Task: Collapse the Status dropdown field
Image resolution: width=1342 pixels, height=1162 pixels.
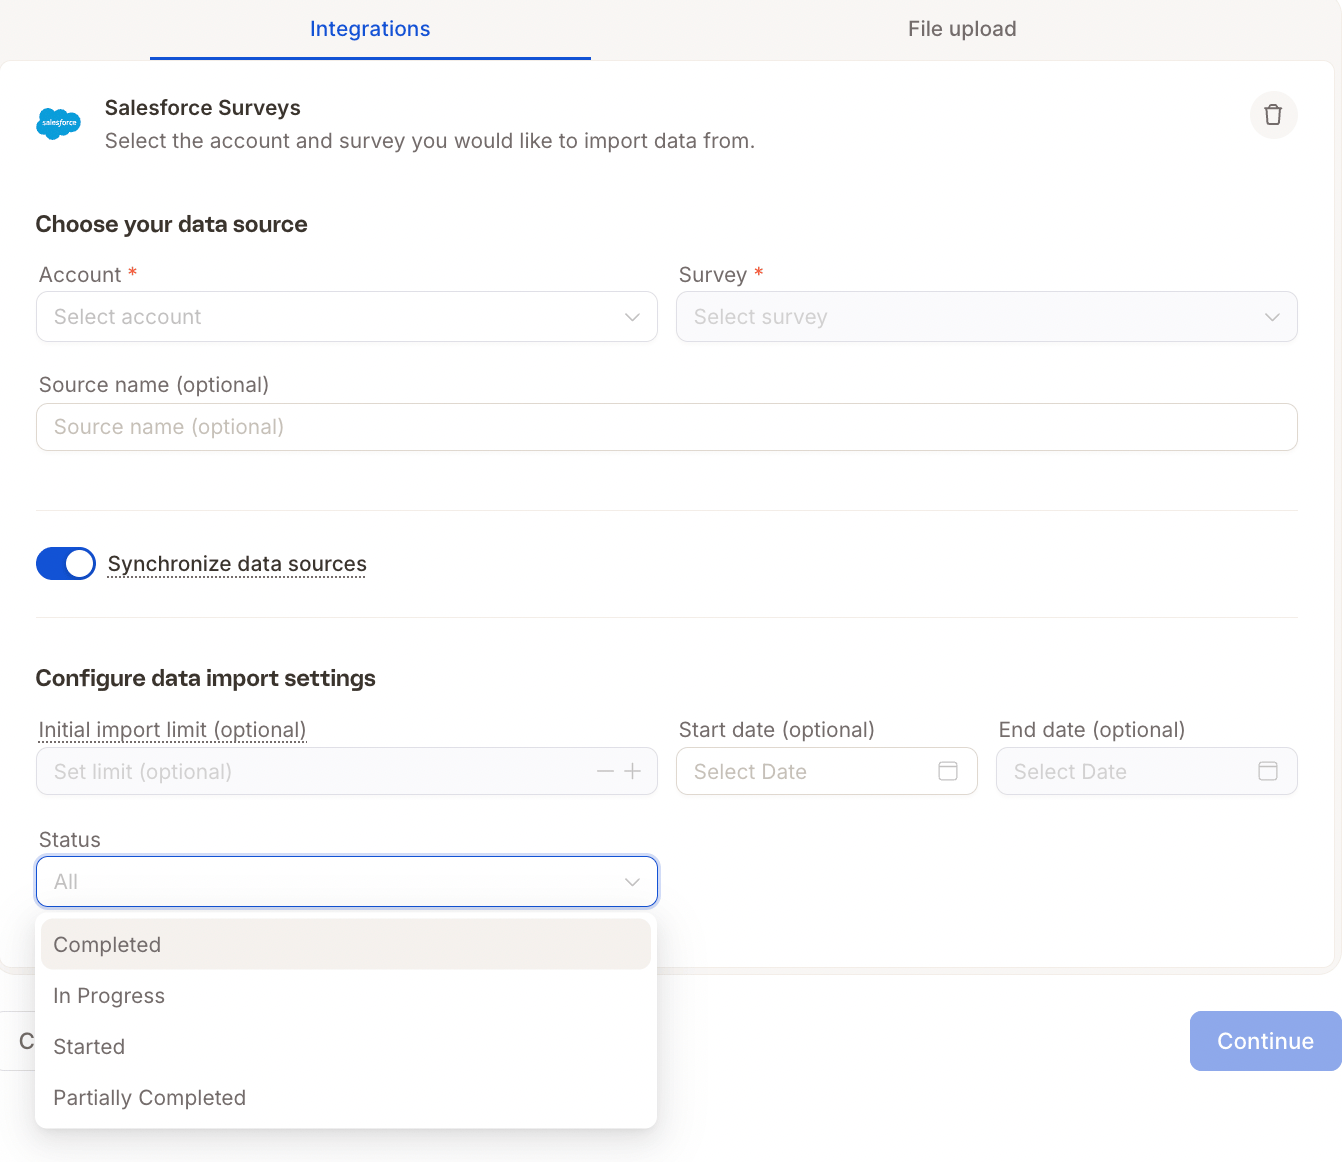Action: (347, 882)
